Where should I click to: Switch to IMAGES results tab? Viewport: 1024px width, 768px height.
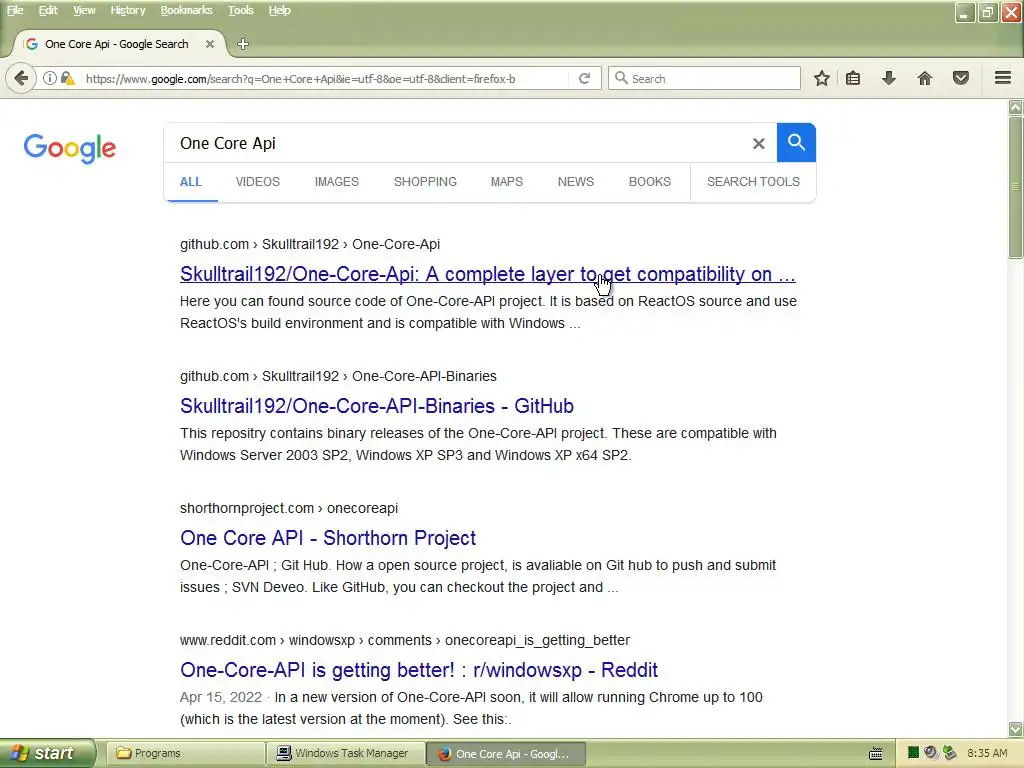336,182
